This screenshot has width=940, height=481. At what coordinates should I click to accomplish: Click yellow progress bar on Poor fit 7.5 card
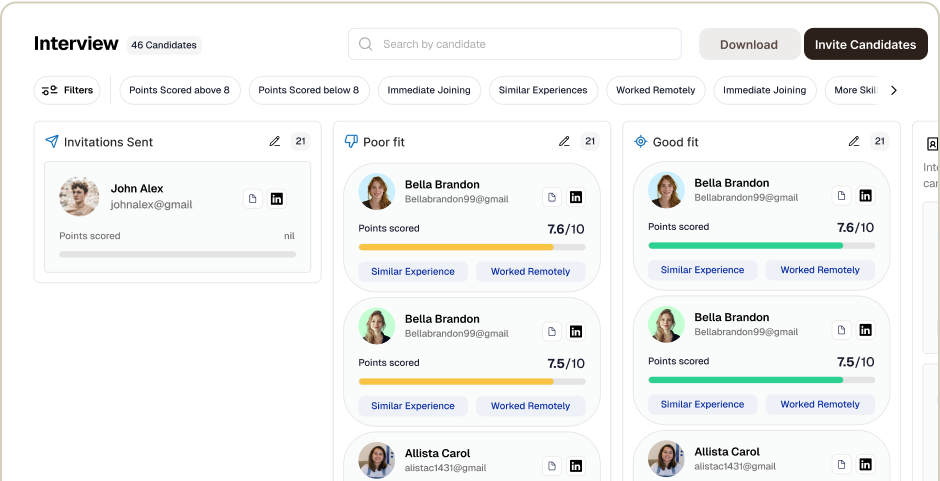472,381
